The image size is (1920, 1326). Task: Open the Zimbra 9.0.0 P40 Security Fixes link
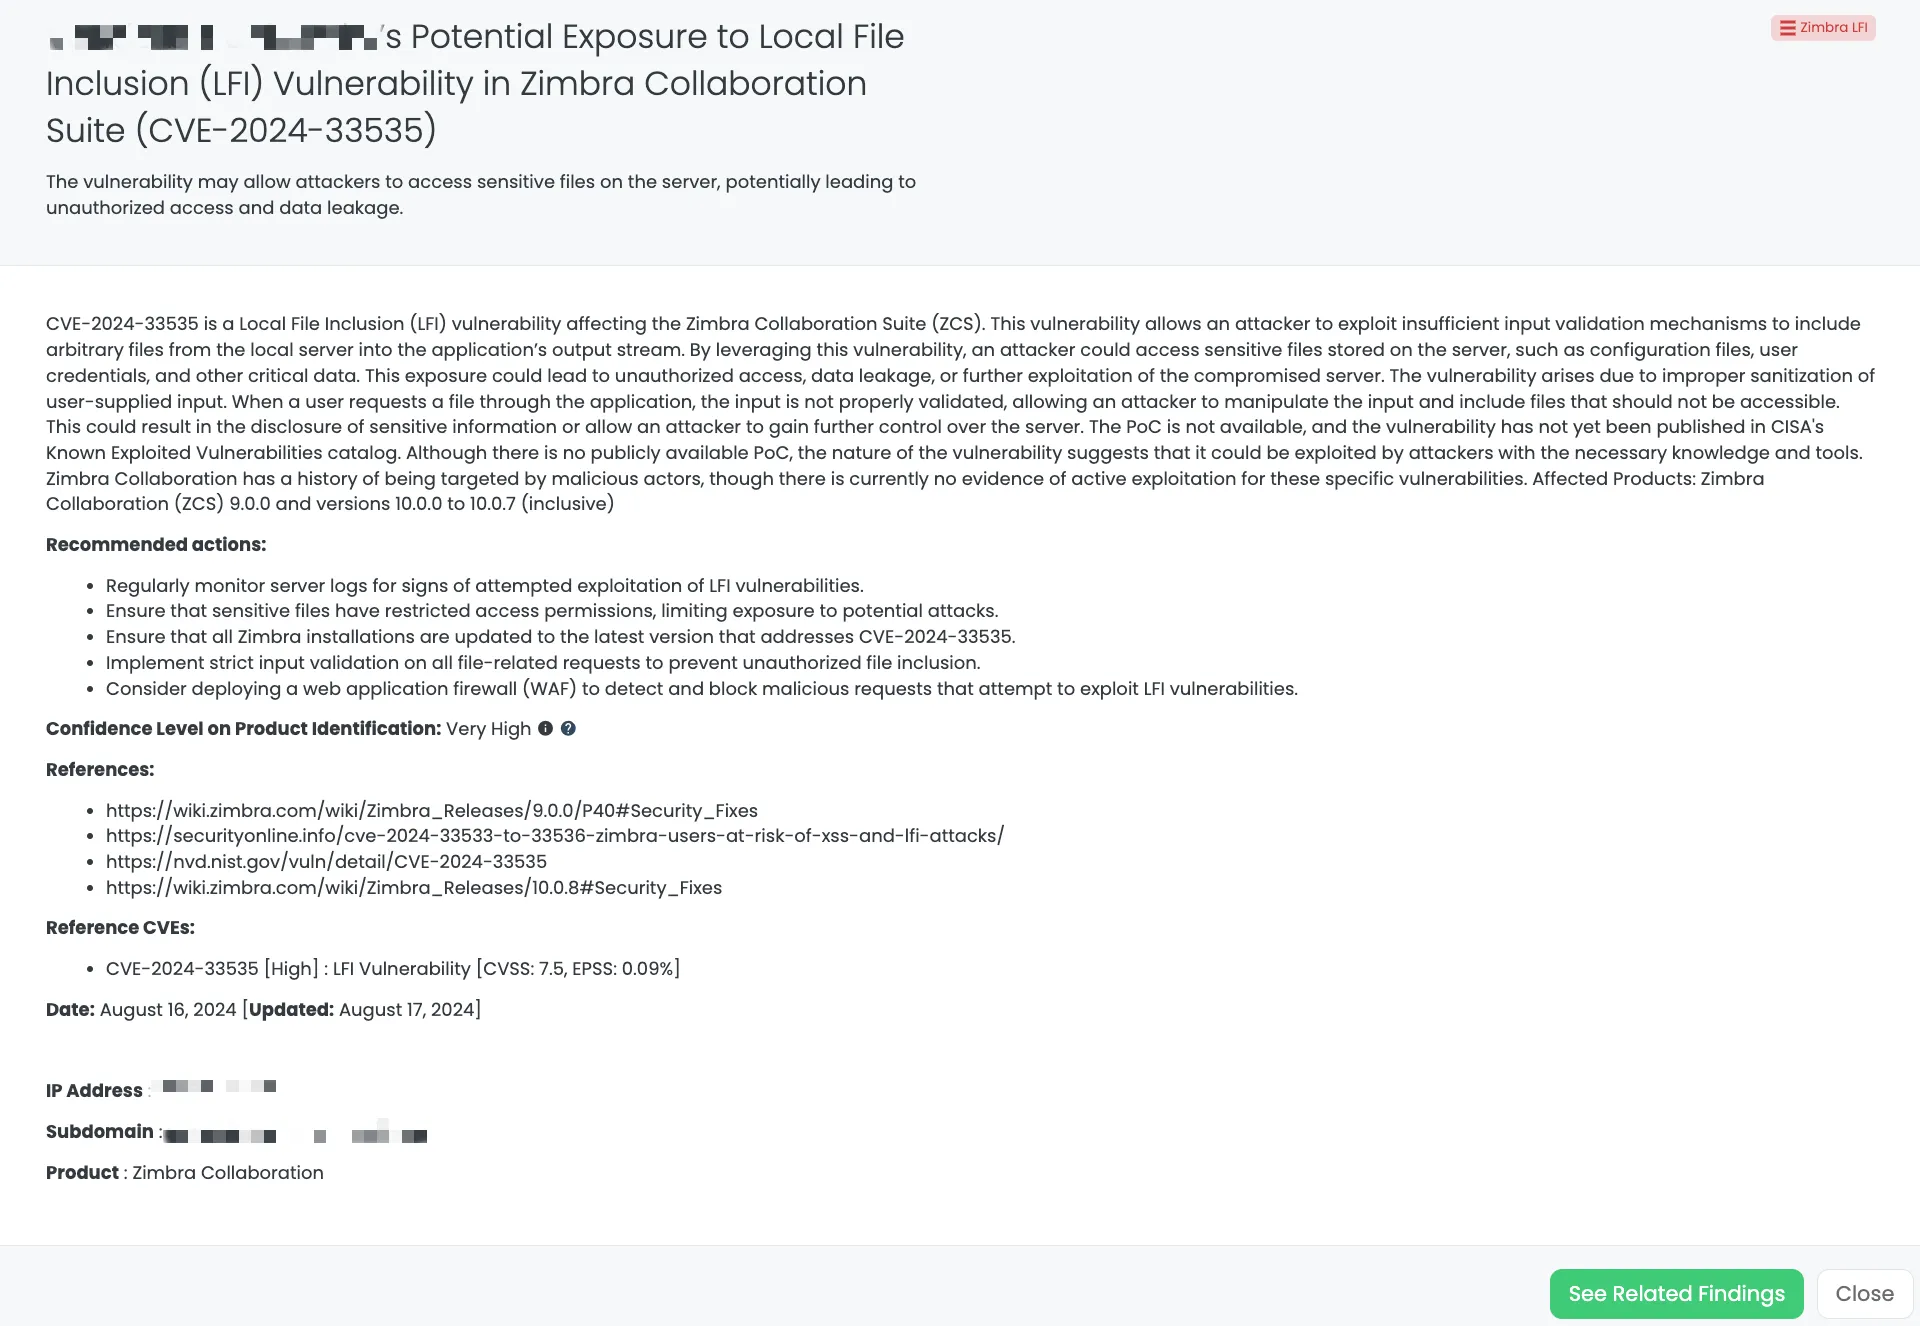point(431,811)
